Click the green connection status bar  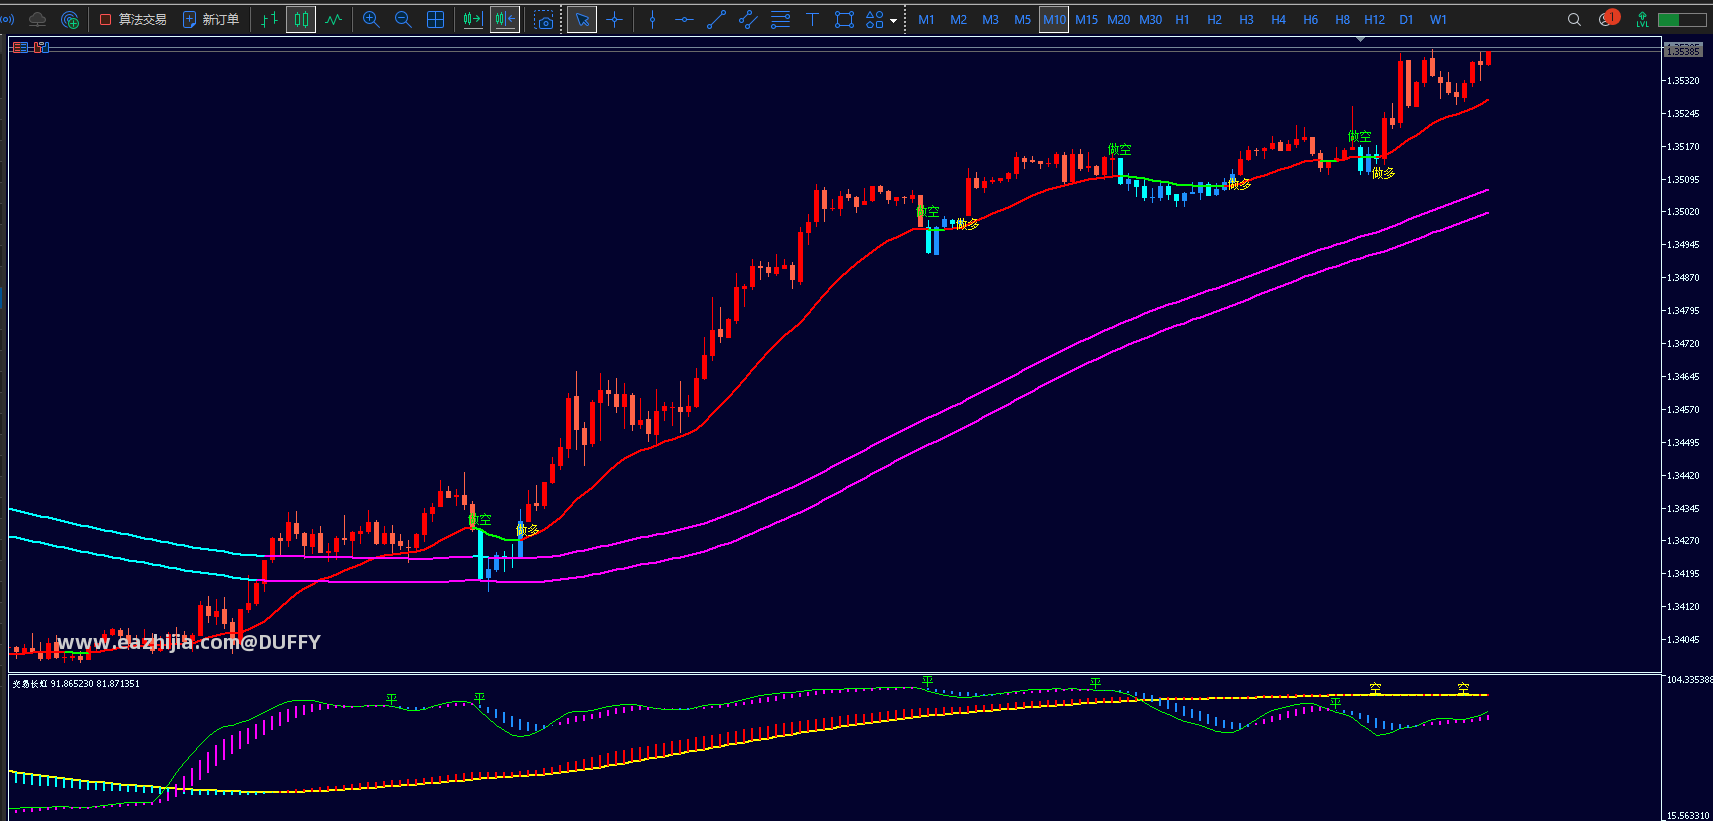click(1682, 19)
